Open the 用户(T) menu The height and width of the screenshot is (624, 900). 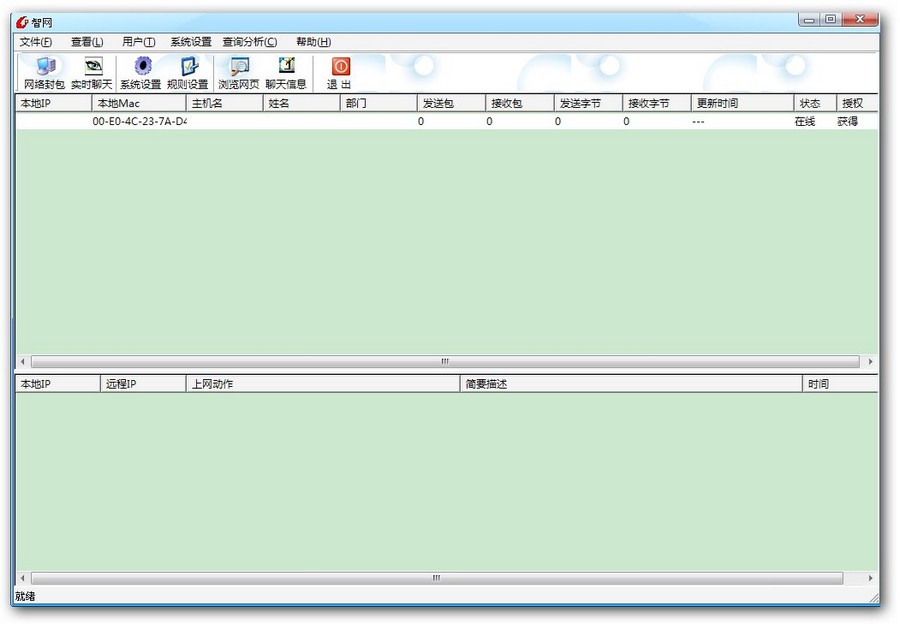click(x=138, y=42)
